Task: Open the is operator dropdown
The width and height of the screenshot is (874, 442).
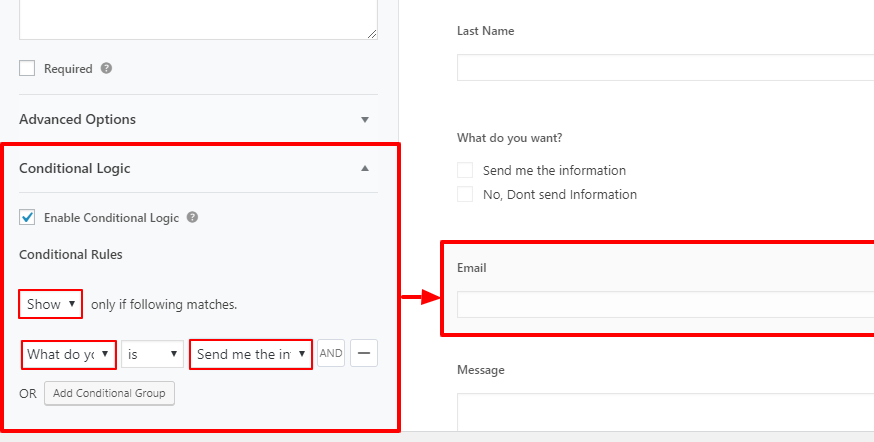Action: point(152,354)
